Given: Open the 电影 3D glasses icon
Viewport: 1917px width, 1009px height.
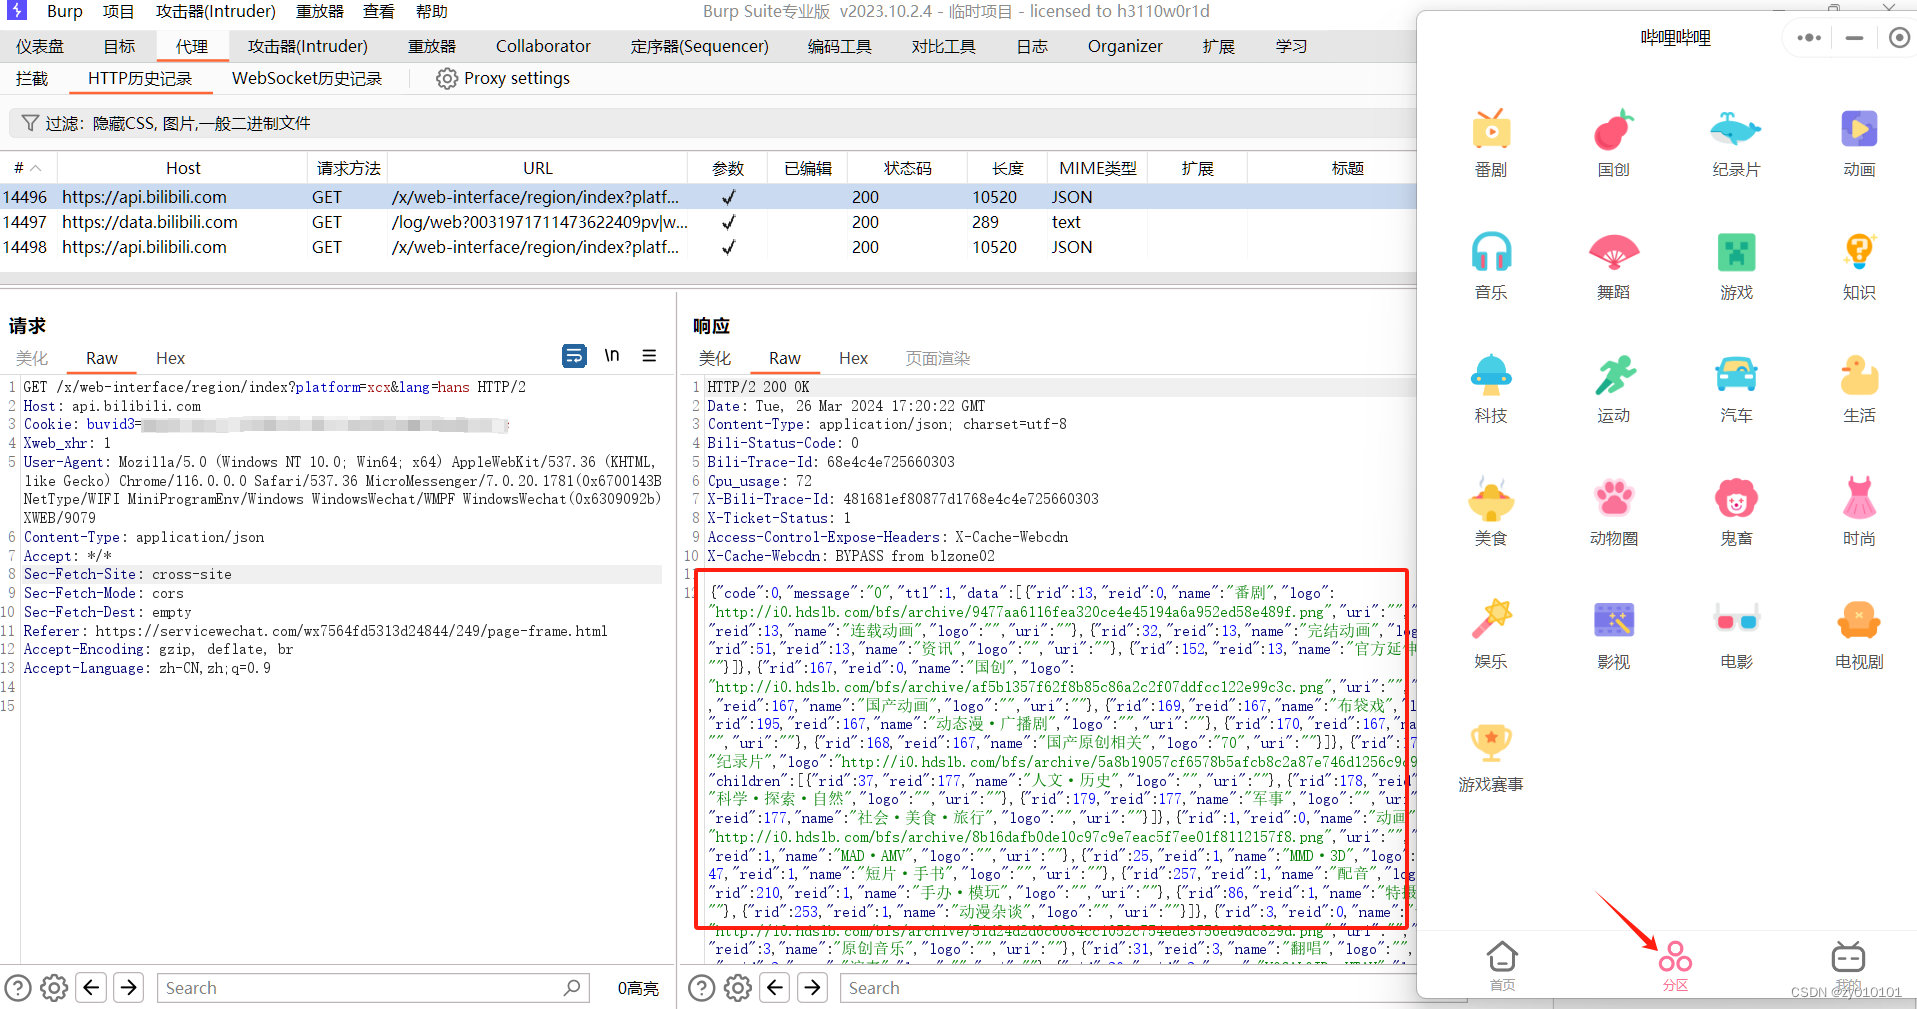Looking at the screenshot, I should (1736, 620).
